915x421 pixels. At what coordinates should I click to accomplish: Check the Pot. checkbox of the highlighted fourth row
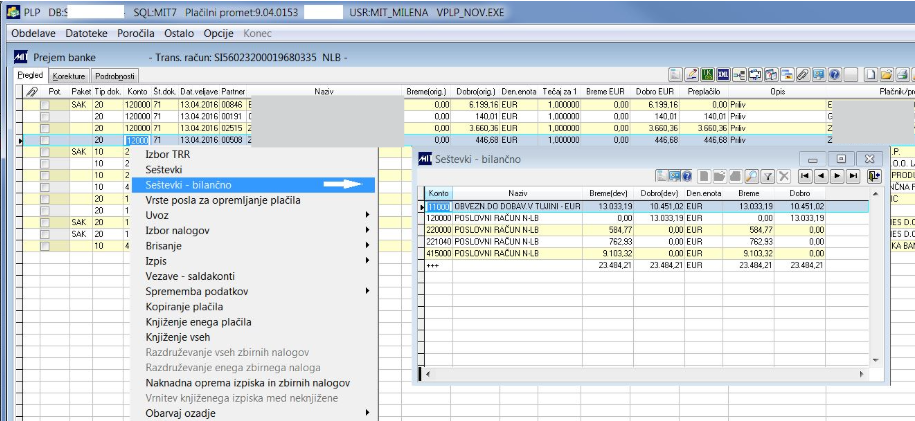44,141
